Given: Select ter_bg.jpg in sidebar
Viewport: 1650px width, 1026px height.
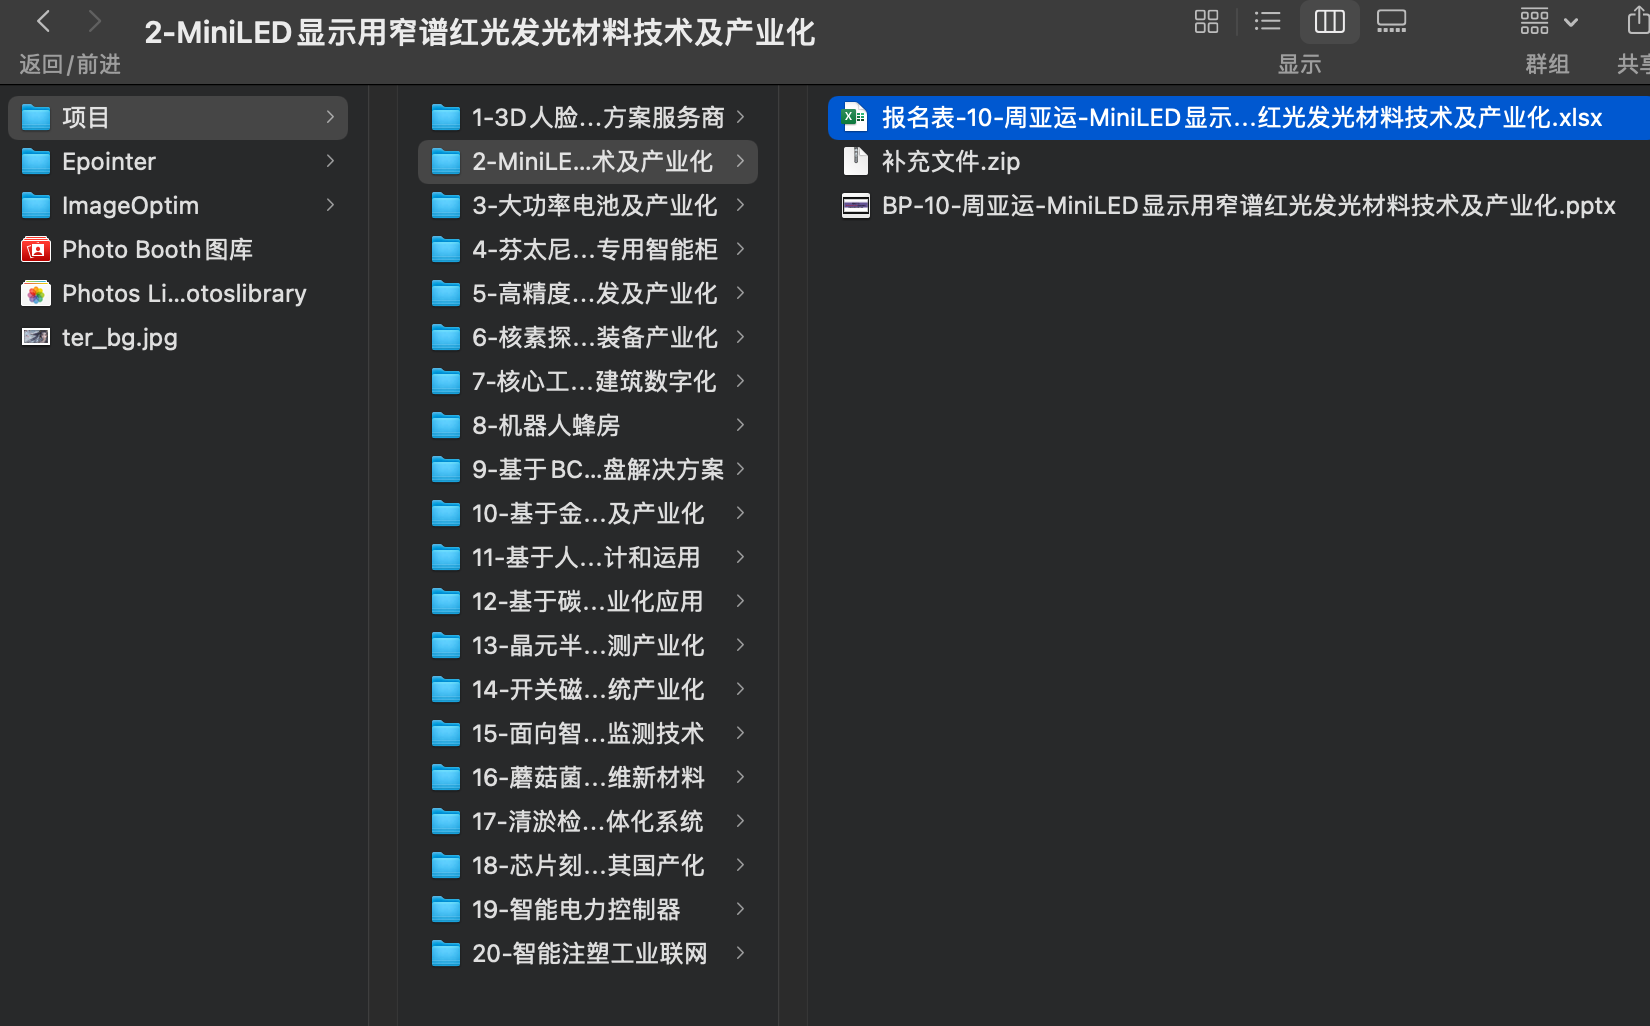Looking at the screenshot, I should pyautogui.click(x=120, y=337).
